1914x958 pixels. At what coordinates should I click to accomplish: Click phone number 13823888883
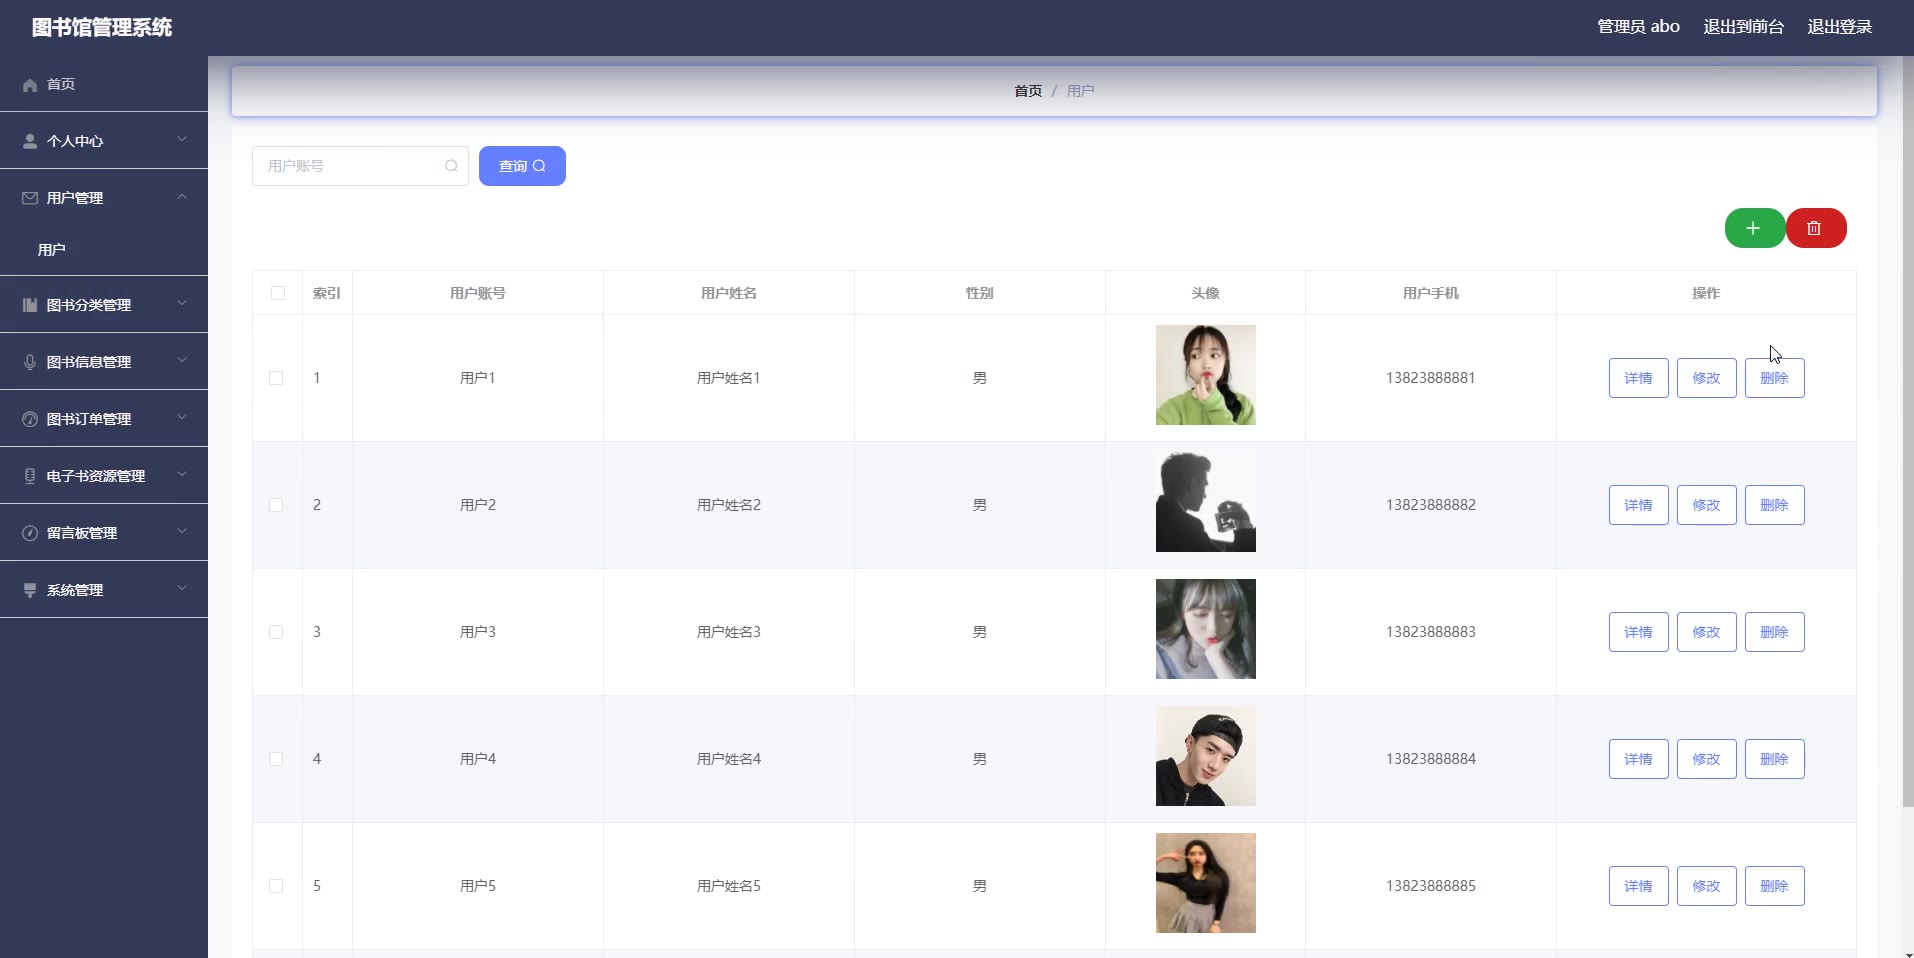1431,632
